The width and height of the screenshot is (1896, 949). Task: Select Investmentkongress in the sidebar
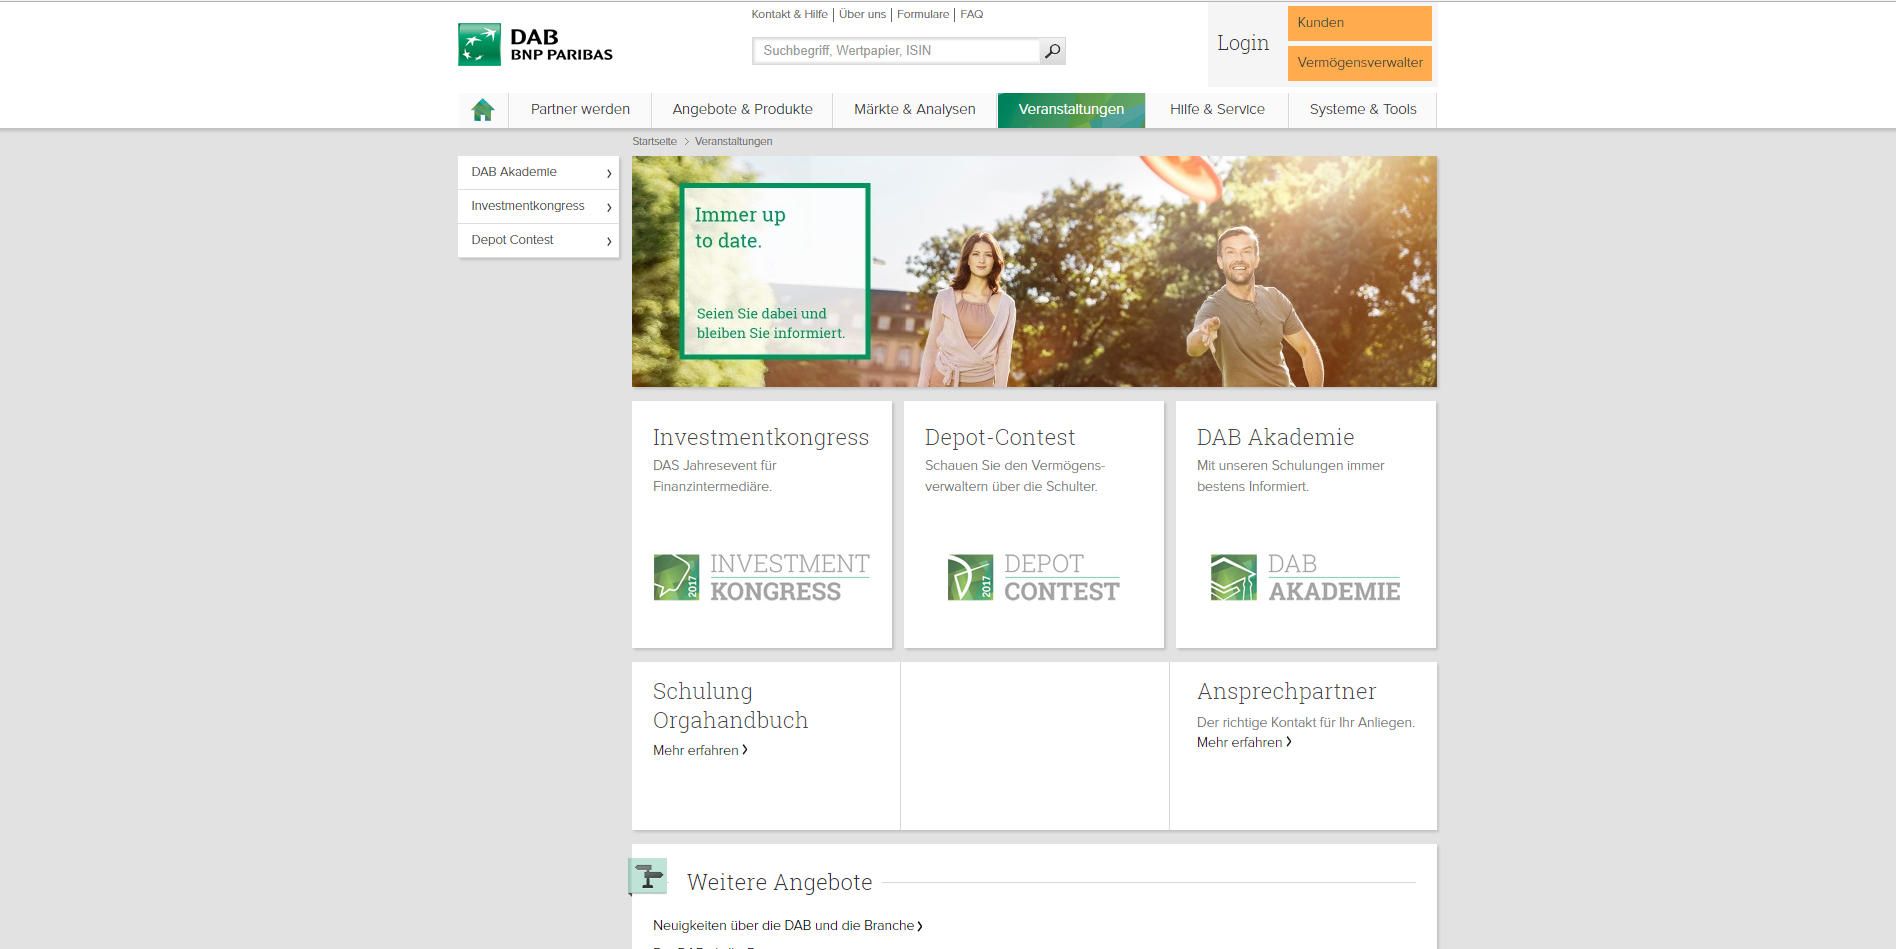coord(538,207)
